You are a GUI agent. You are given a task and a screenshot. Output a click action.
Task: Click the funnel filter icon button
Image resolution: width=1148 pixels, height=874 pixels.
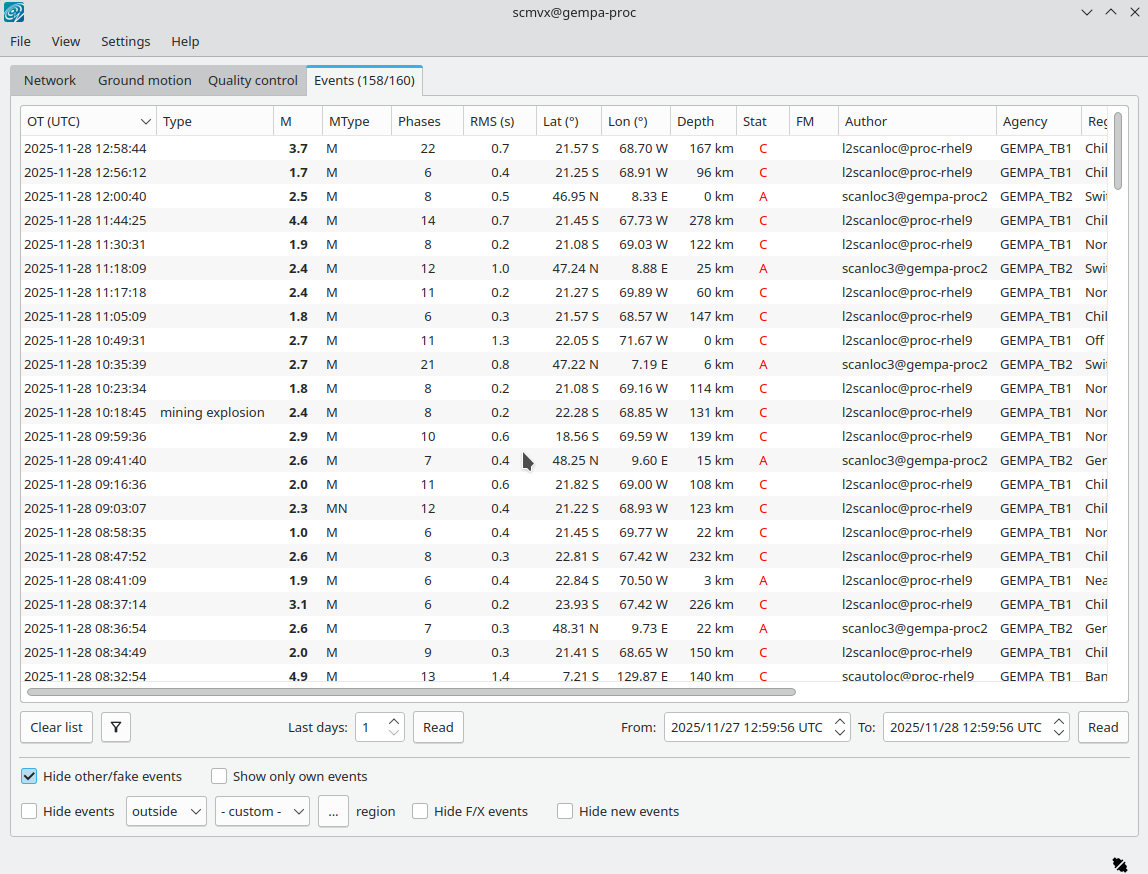click(116, 727)
